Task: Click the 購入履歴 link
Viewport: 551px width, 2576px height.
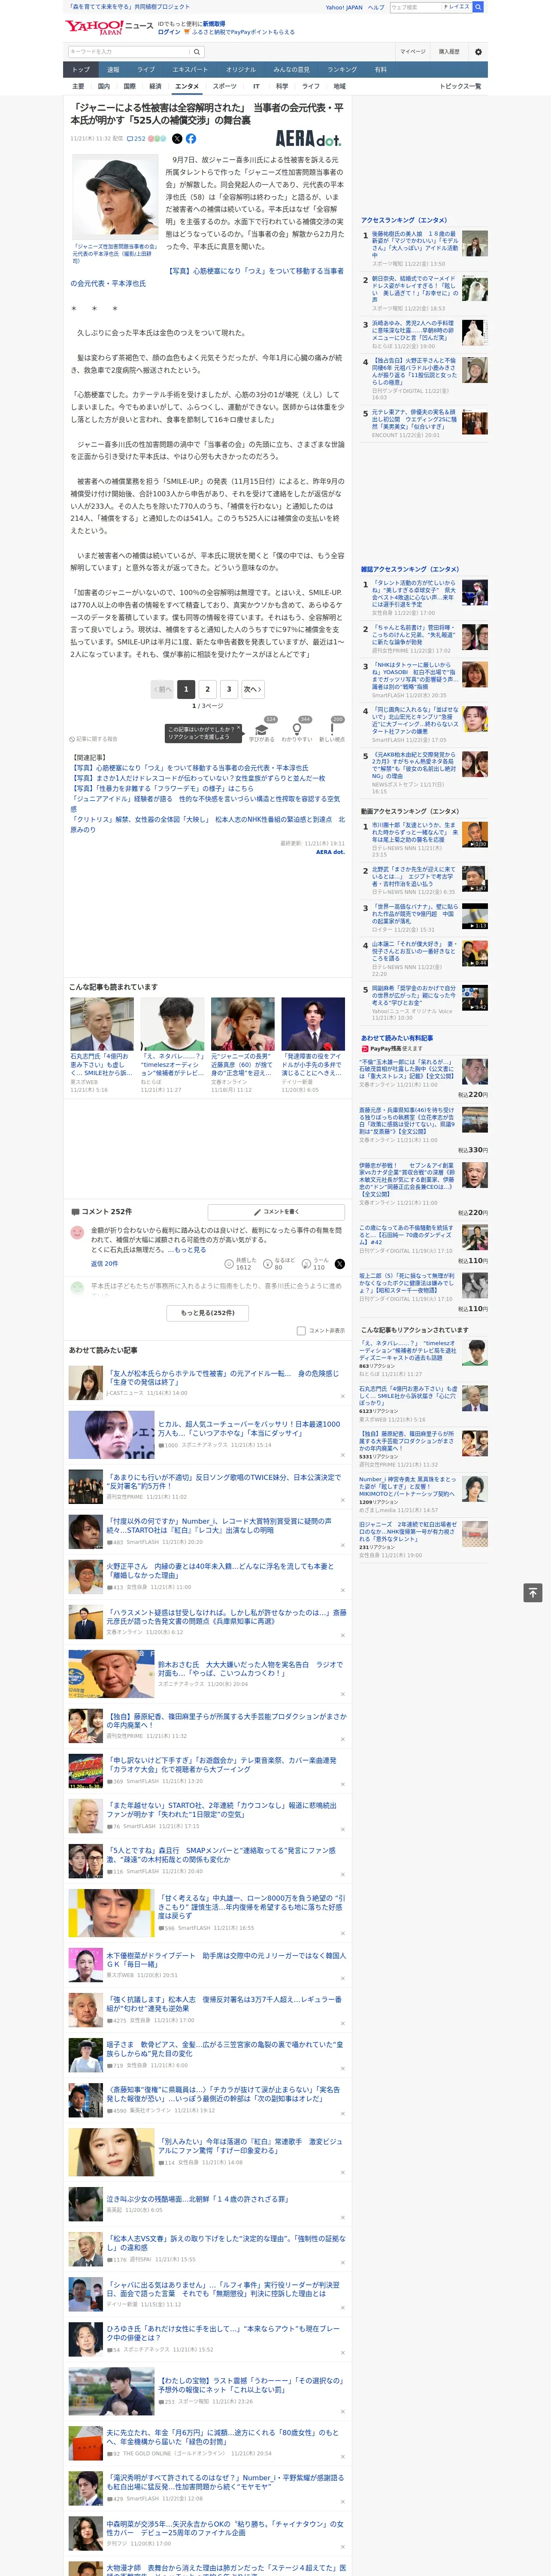Action: pos(449,52)
